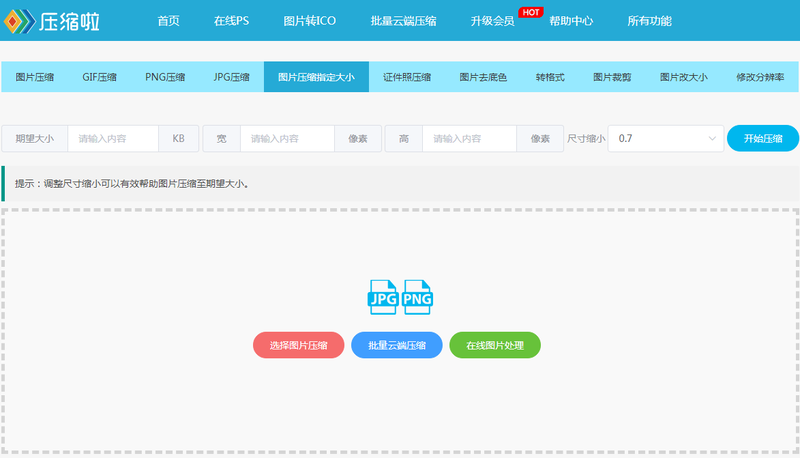Switch to the JPG压缩 tab
The width and height of the screenshot is (800, 458).
tap(231, 77)
